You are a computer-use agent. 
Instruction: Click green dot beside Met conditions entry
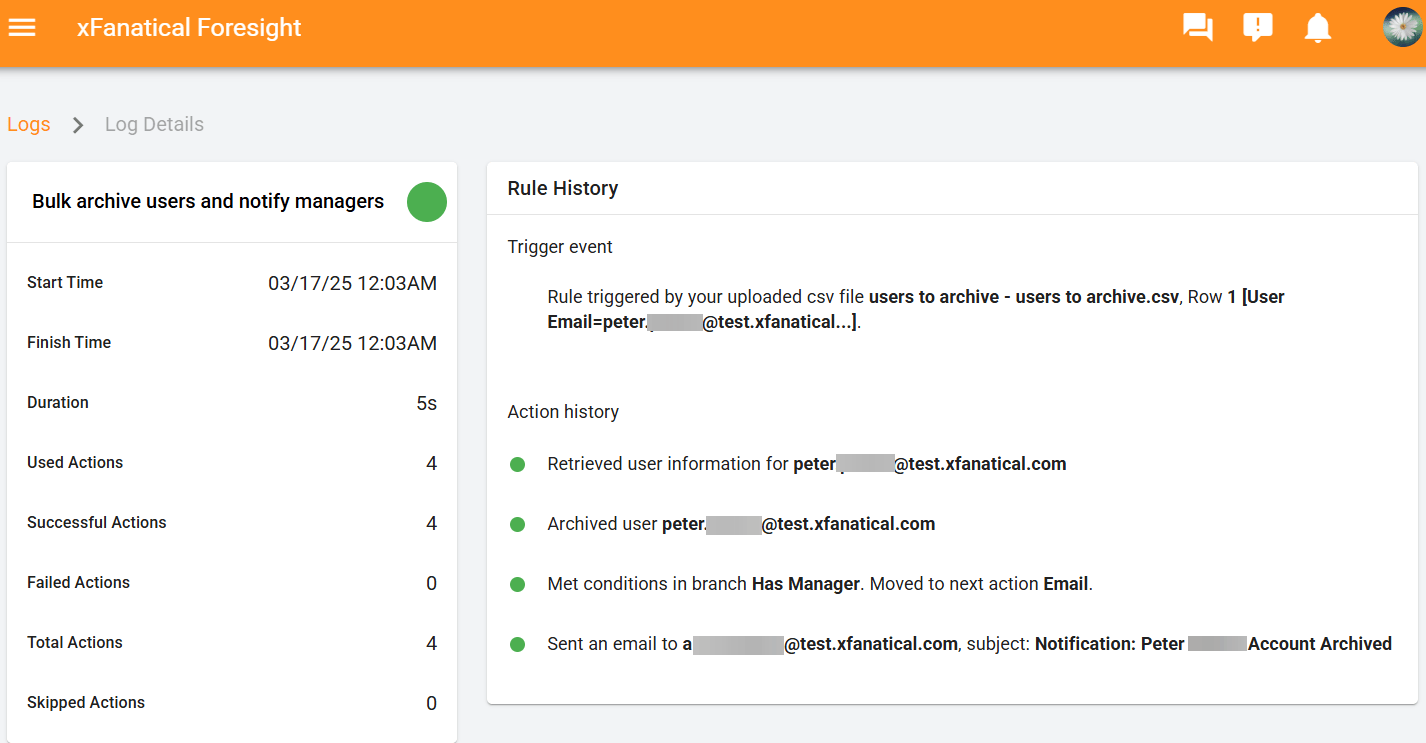coord(517,584)
